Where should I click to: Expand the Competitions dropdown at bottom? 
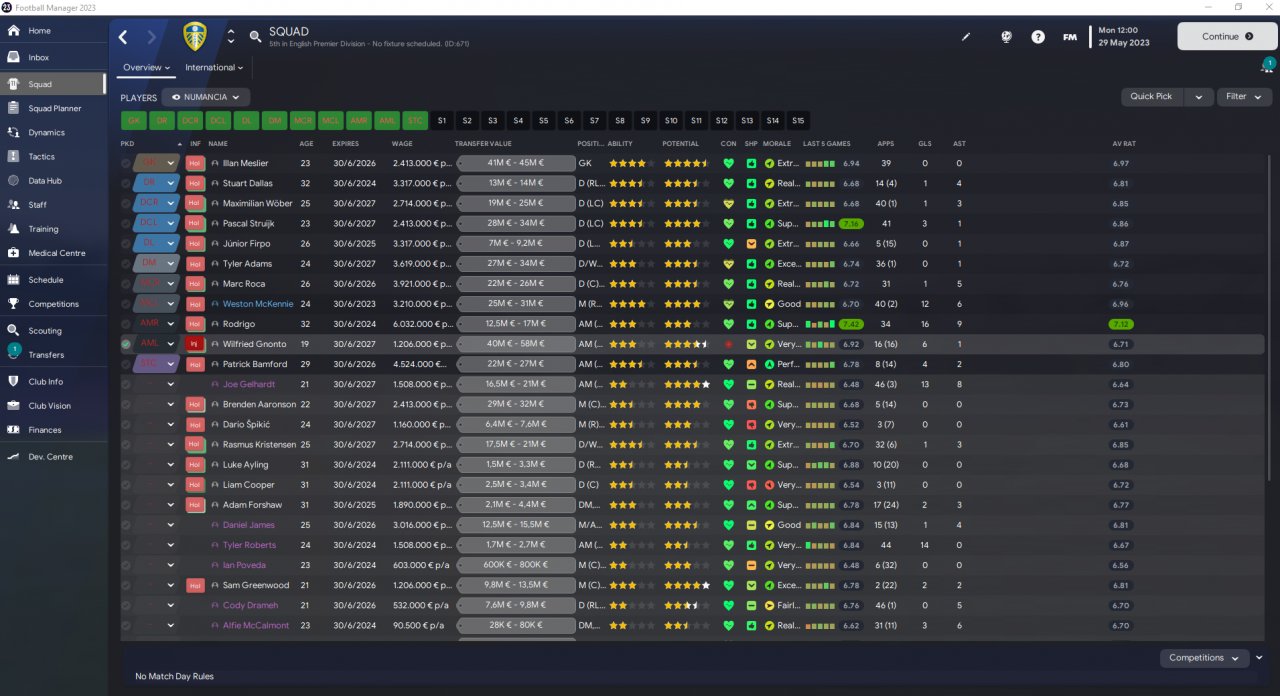(x=1204, y=658)
